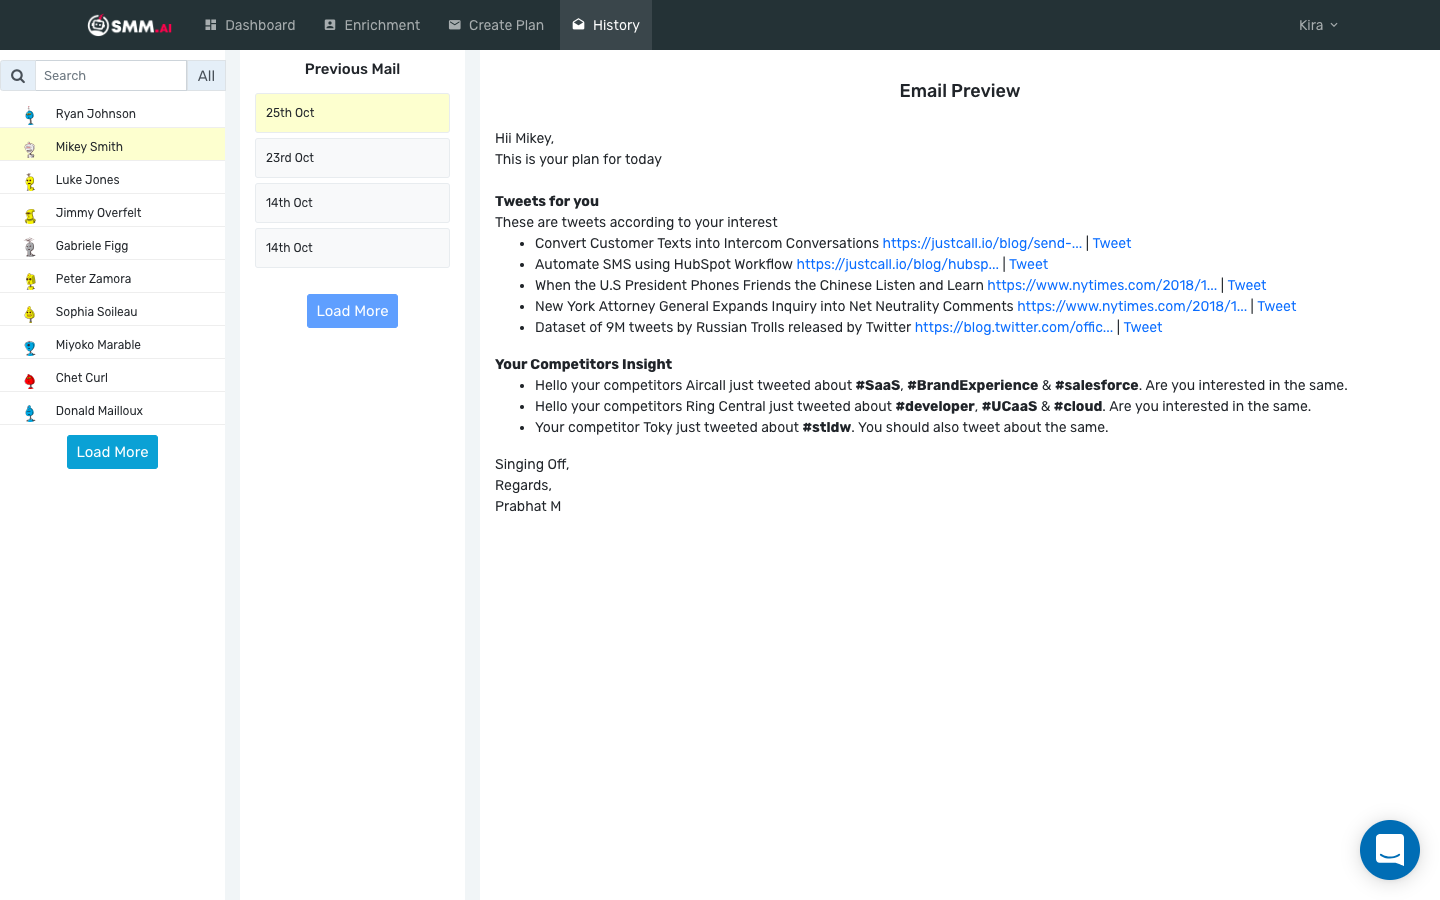Open the chat widget bubble
1440x900 pixels.
[x=1390, y=850]
